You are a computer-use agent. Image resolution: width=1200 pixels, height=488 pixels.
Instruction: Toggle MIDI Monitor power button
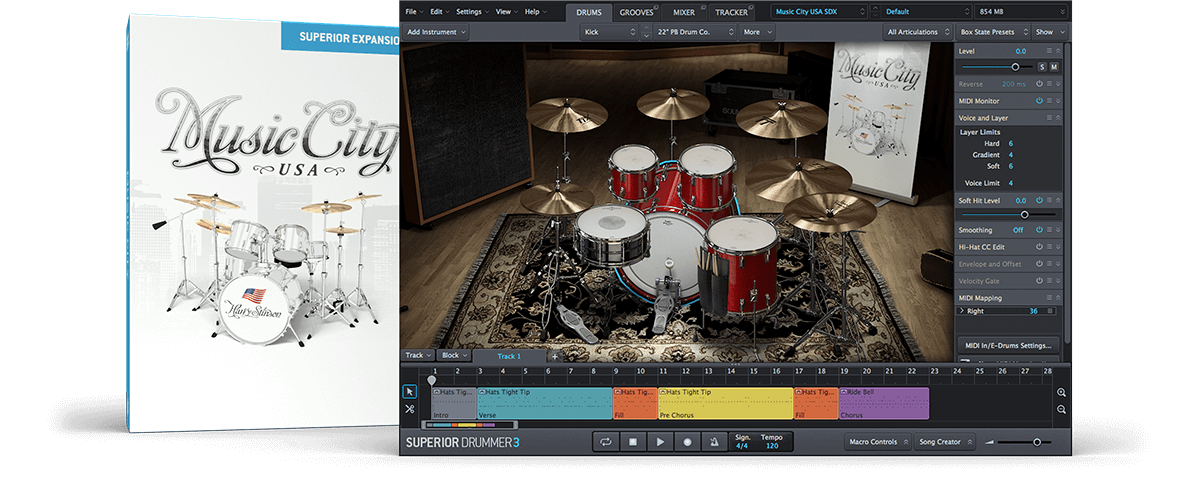coord(1039,101)
